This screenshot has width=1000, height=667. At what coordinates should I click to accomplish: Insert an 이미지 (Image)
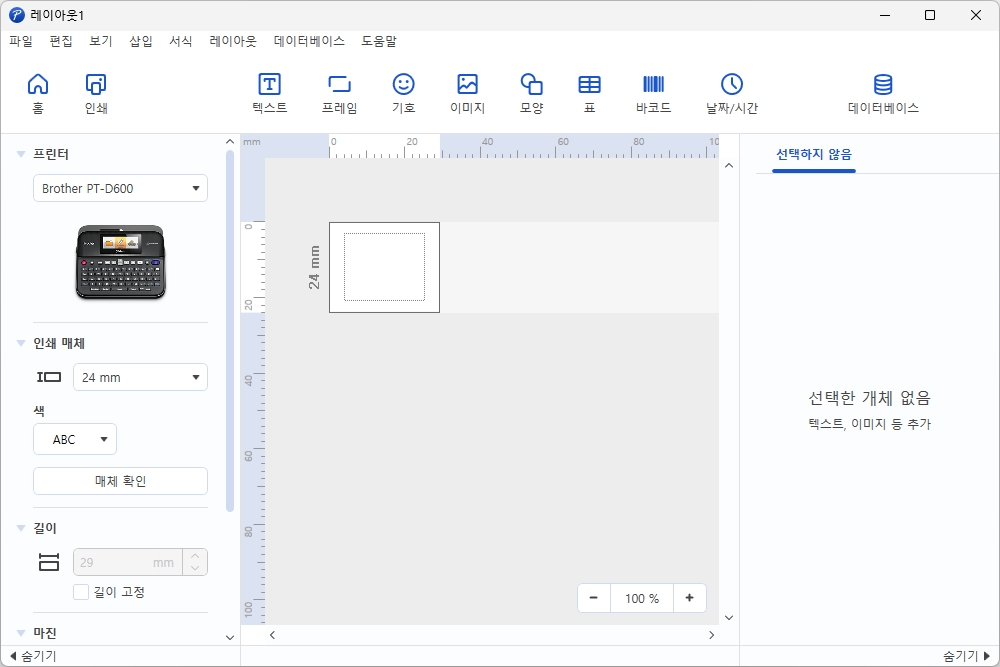(467, 93)
